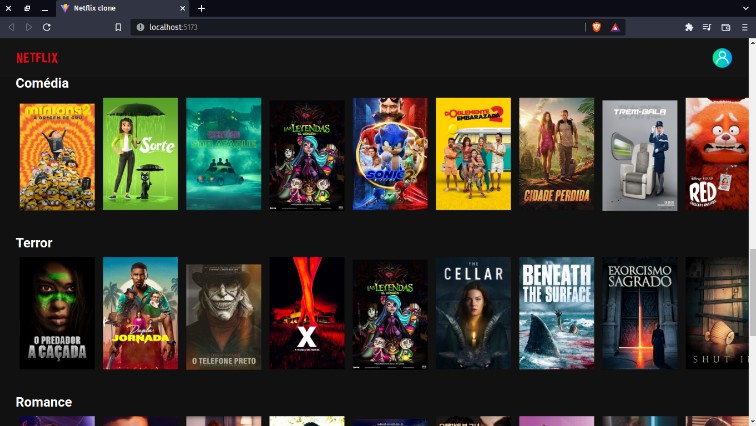Open O Predador A Caçada poster
The width and height of the screenshot is (756, 426).
click(57, 313)
